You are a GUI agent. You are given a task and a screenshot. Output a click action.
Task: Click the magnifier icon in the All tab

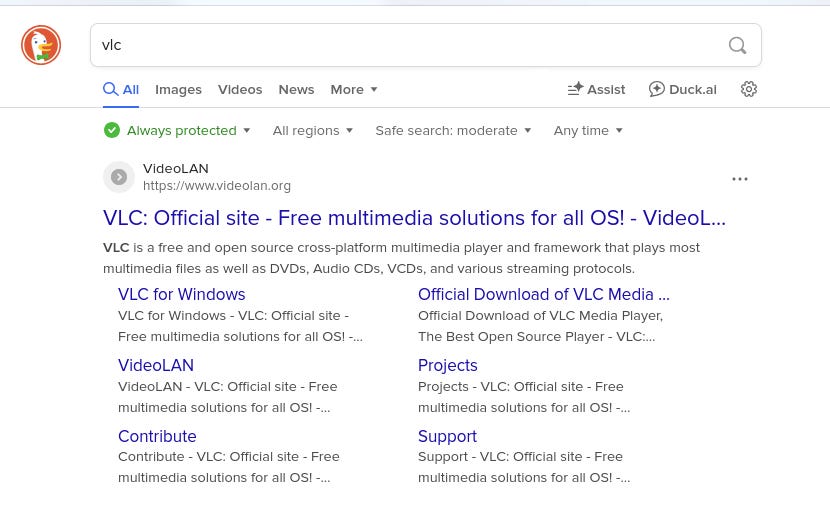coord(110,89)
